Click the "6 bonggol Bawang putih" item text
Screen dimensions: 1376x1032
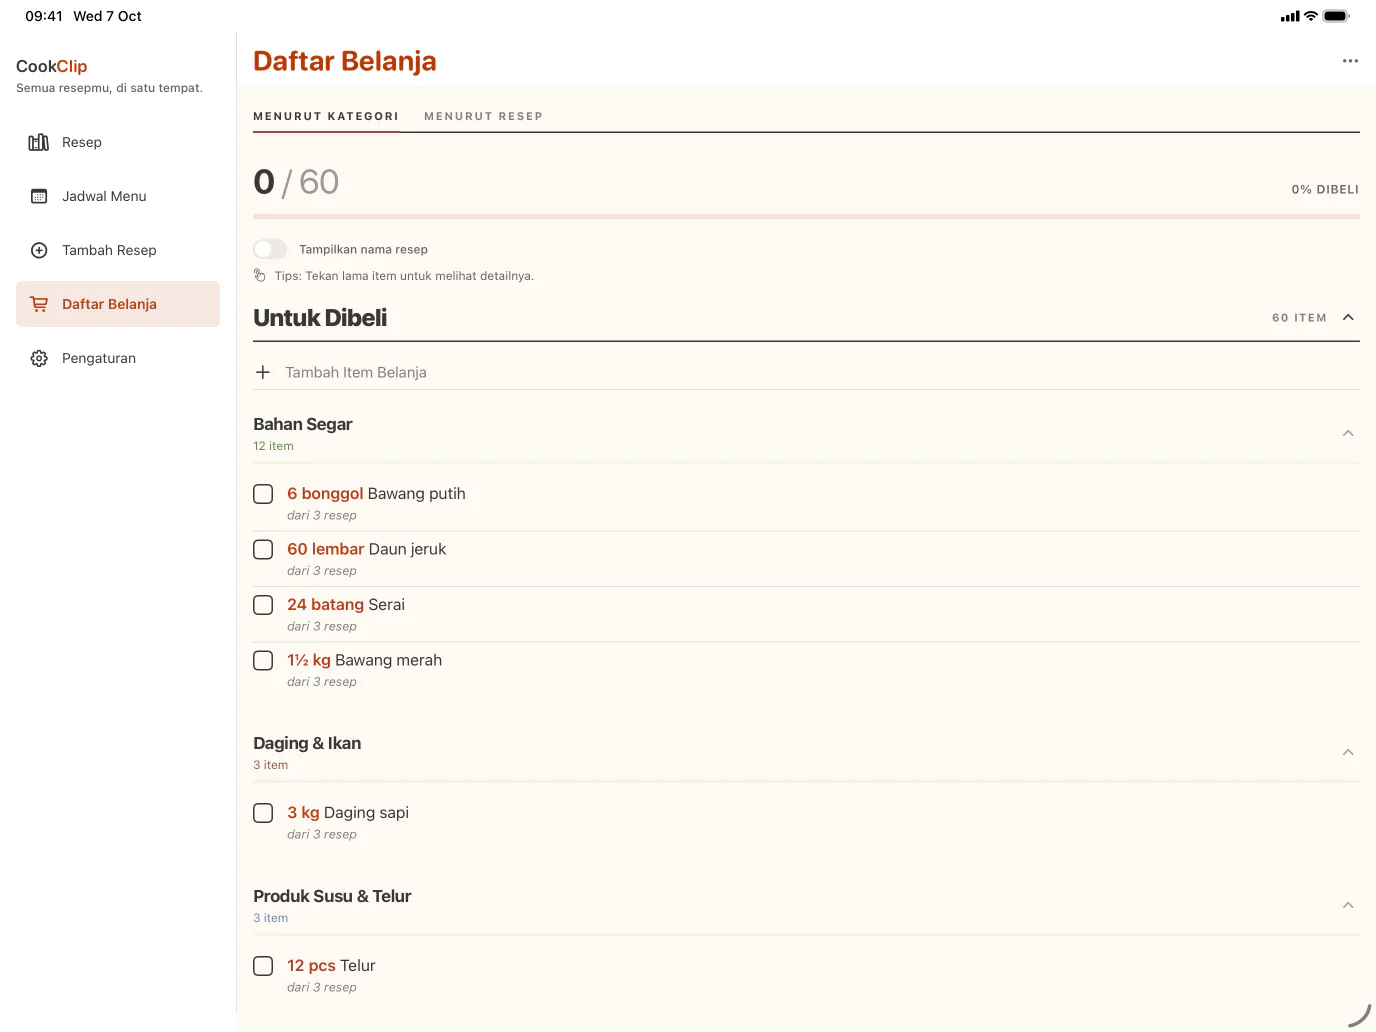pyautogui.click(x=376, y=494)
